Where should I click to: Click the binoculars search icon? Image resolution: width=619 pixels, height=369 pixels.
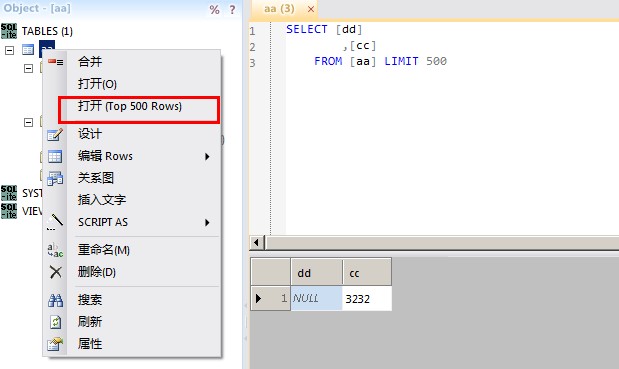(55, 300)
